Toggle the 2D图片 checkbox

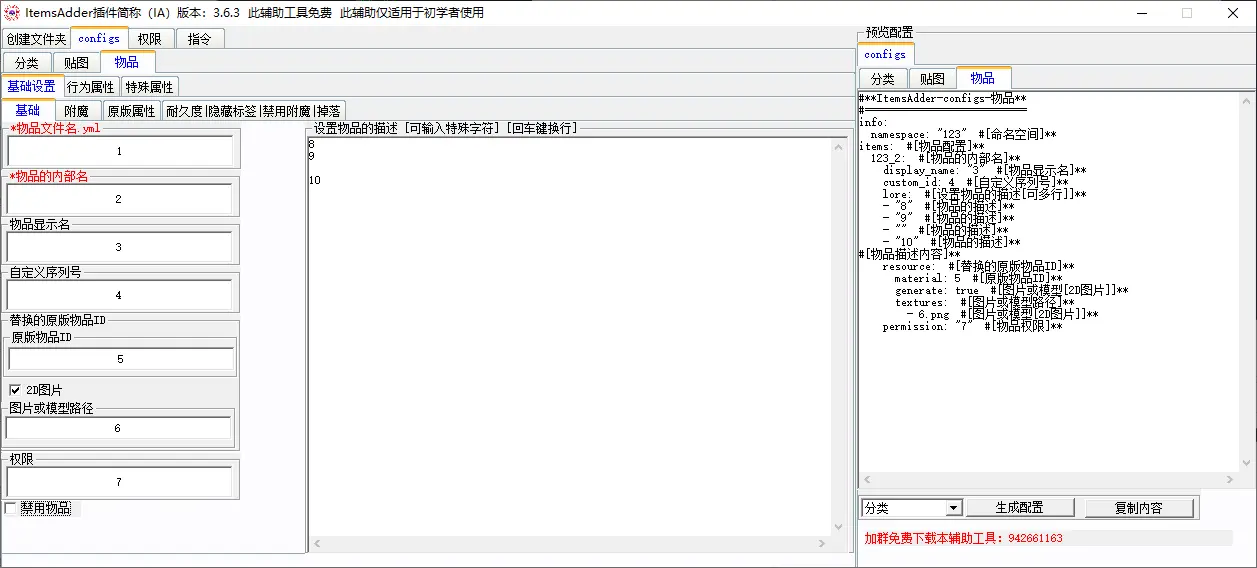pos(15,390)
